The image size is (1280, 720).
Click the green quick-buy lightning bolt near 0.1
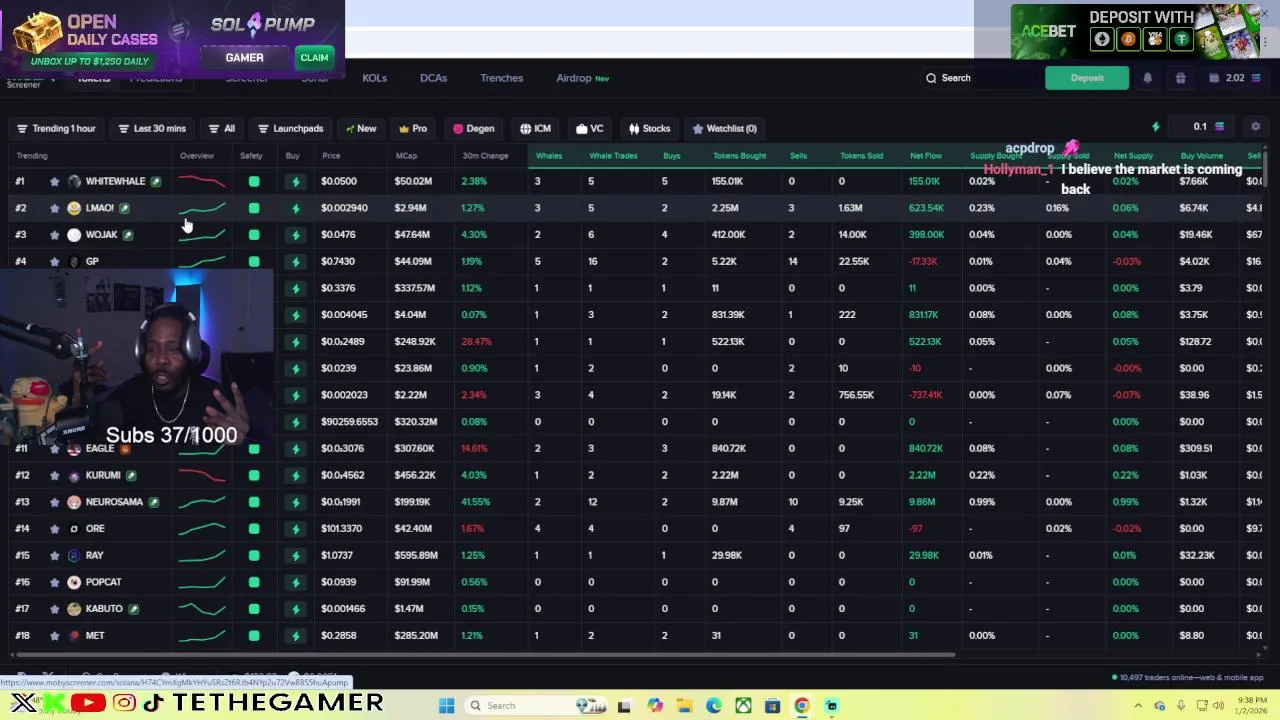(x=1156, y=127)
